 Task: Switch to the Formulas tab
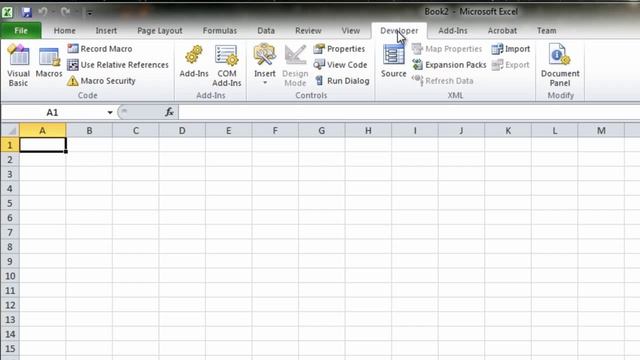pyautogui.click(x=220, y=31)
